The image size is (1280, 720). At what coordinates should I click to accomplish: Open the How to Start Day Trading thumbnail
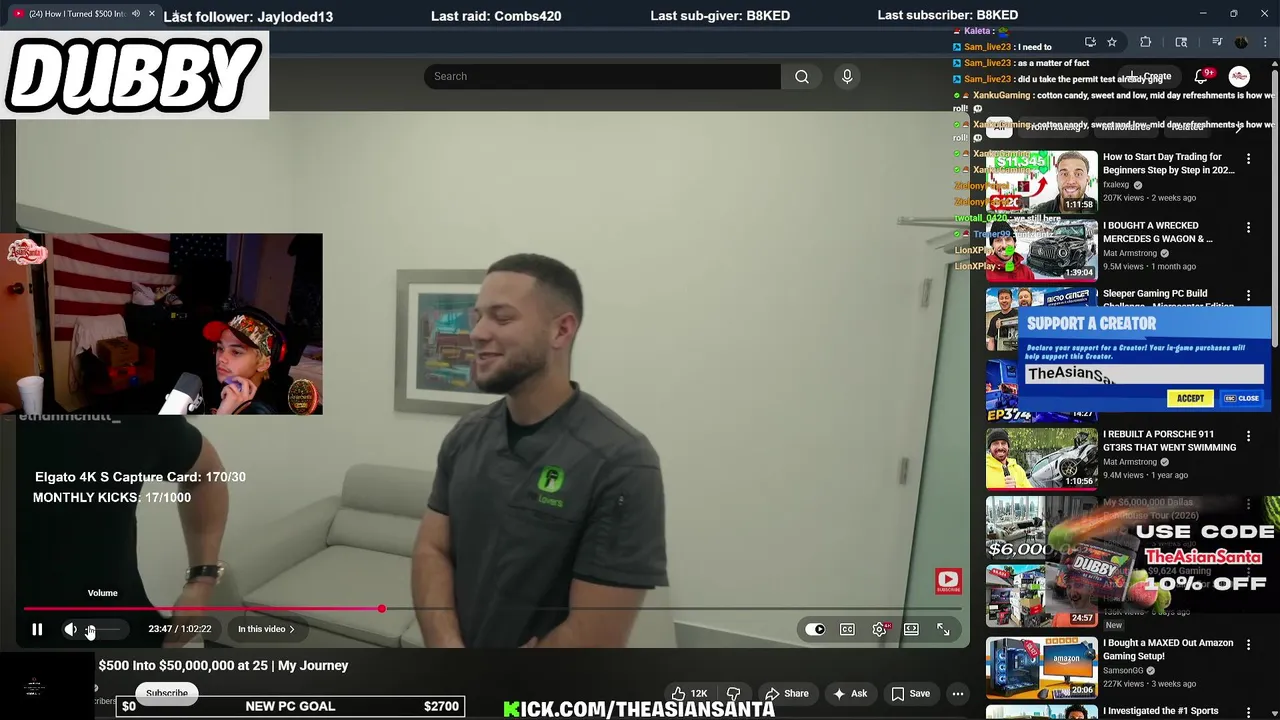[1041, 181]
